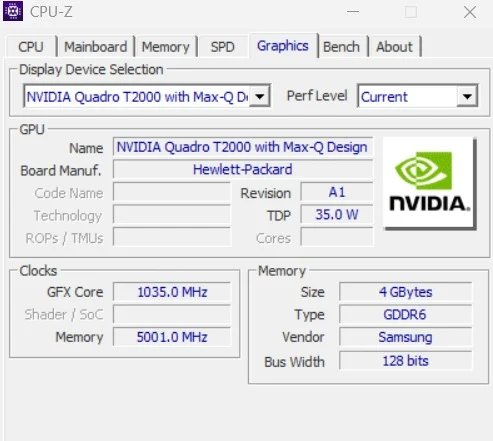Viewport: 493px width, 441px height.
Task: Click the empty Code Name field
Action: tap(172, 192)
